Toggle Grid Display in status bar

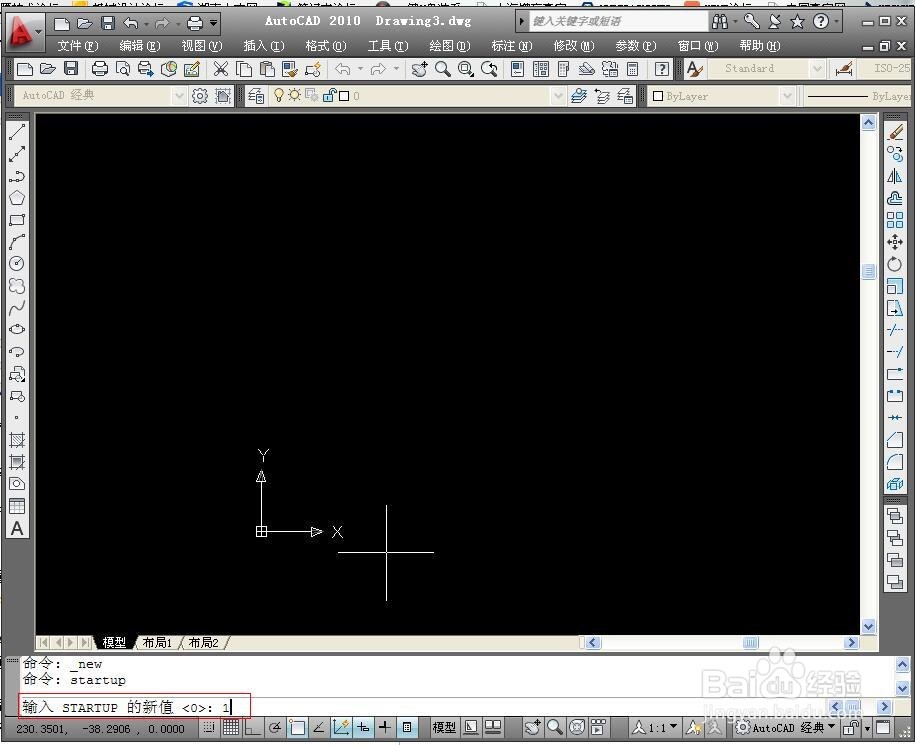coord(231,727)
